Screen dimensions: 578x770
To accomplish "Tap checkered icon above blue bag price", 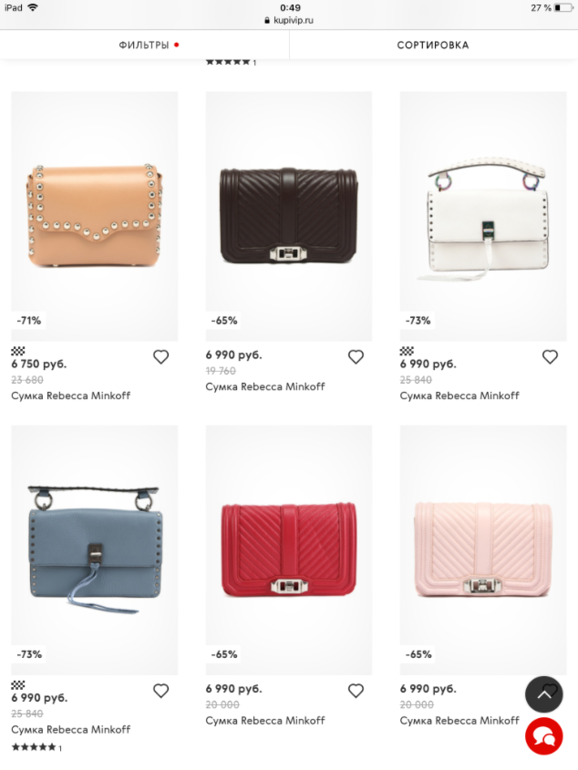I will click(x=18, y=685).
